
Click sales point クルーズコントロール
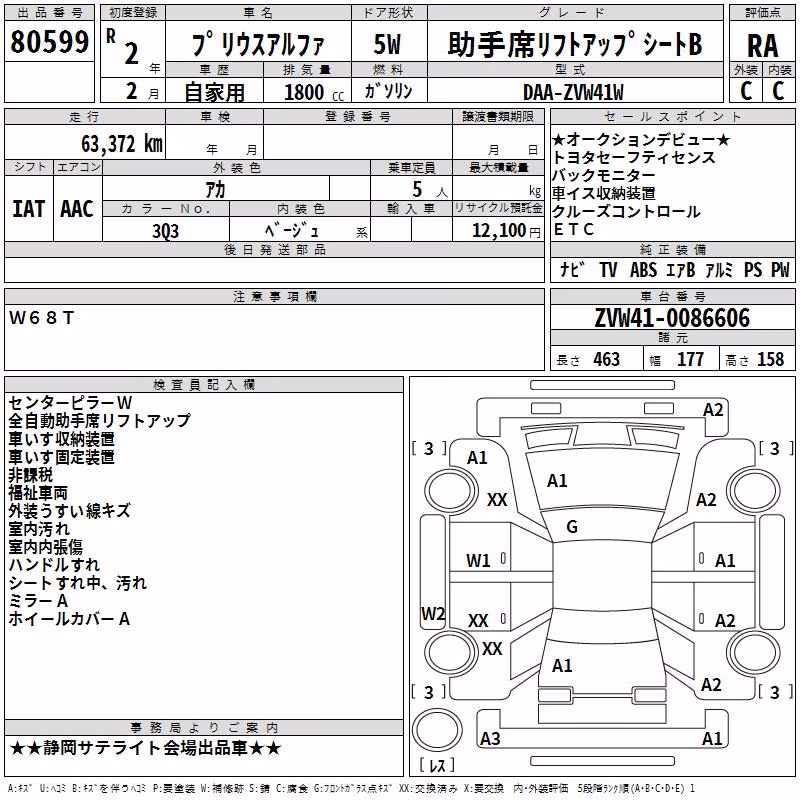(626, 211)
